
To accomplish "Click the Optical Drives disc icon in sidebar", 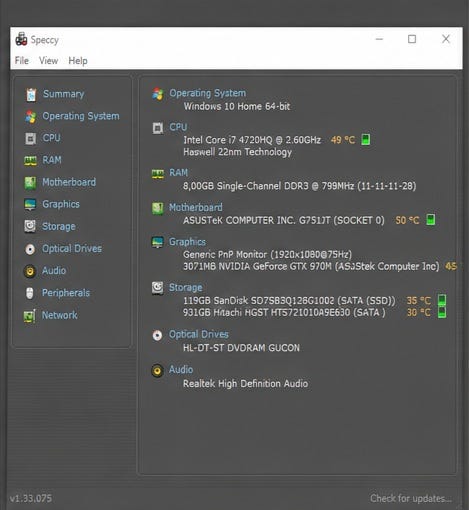I will (30, 249).
